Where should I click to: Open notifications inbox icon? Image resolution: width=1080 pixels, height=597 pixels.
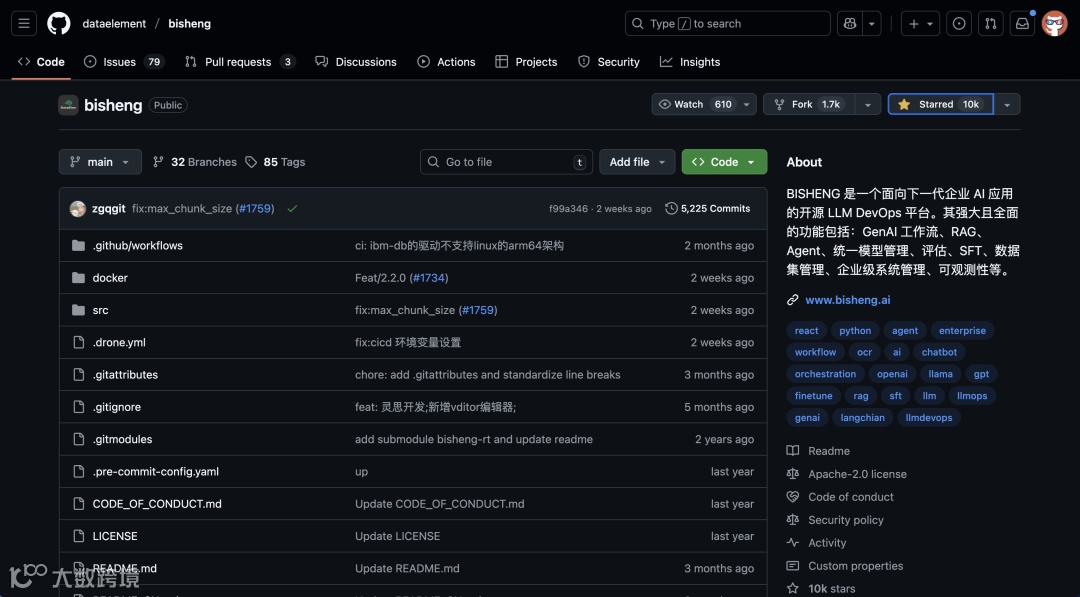[1022, 23]
